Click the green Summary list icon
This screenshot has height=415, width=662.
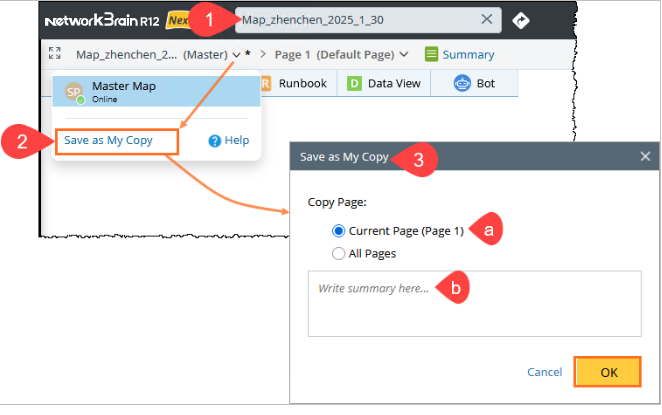point(431,54)
